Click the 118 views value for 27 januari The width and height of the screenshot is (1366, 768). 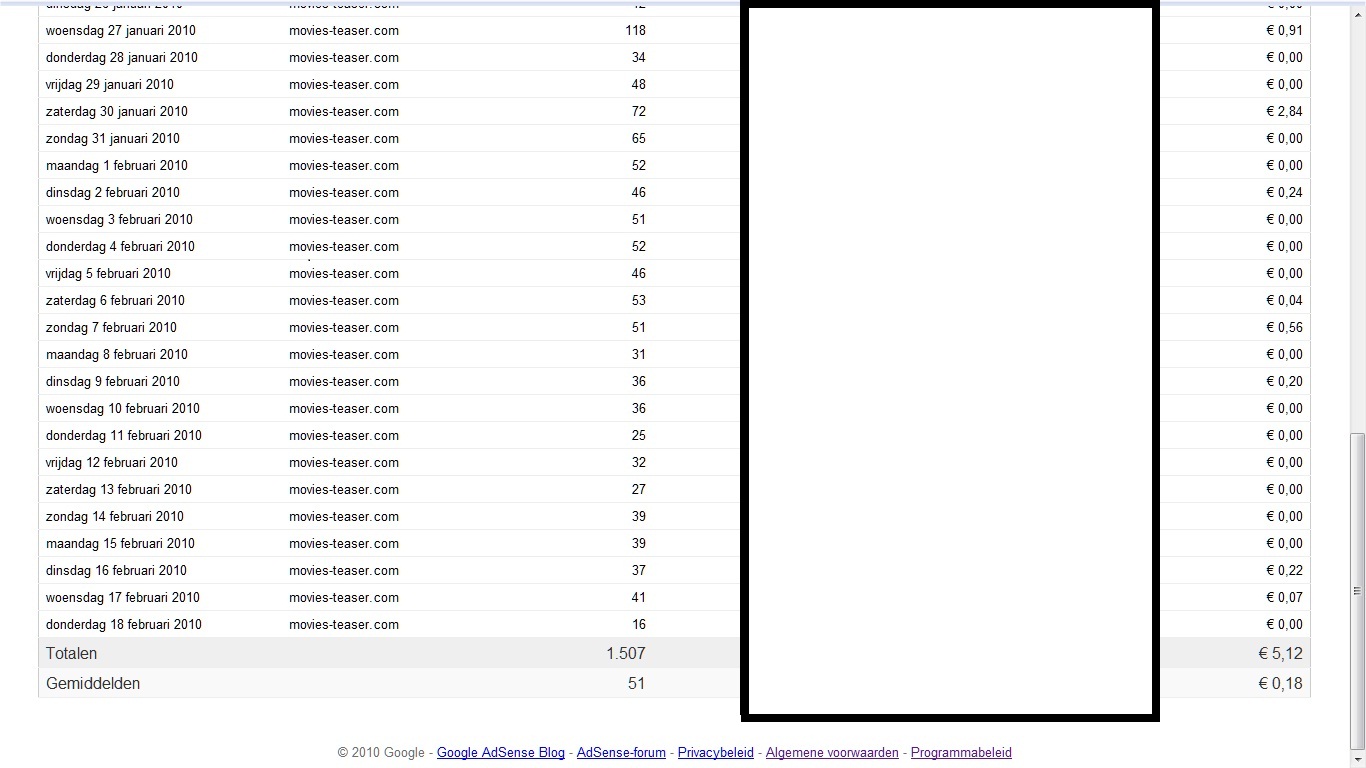[635, 30]
